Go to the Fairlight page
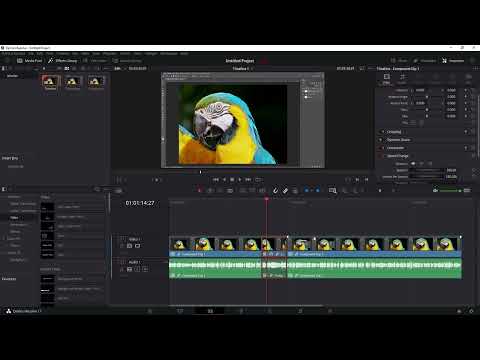Screen dimensions: 480x360 pyautogui.click(x=300, y=311)
